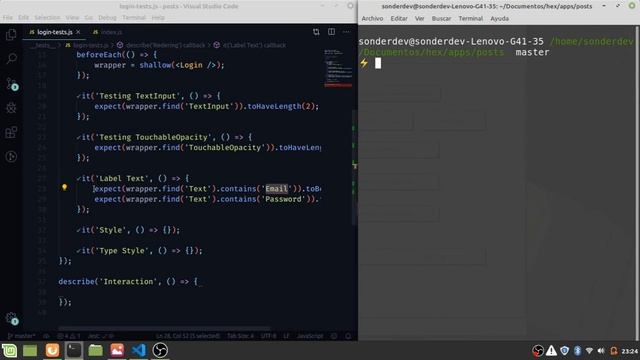
Task: Click the errors and warnings count in status bar
Action: (69, 336)
